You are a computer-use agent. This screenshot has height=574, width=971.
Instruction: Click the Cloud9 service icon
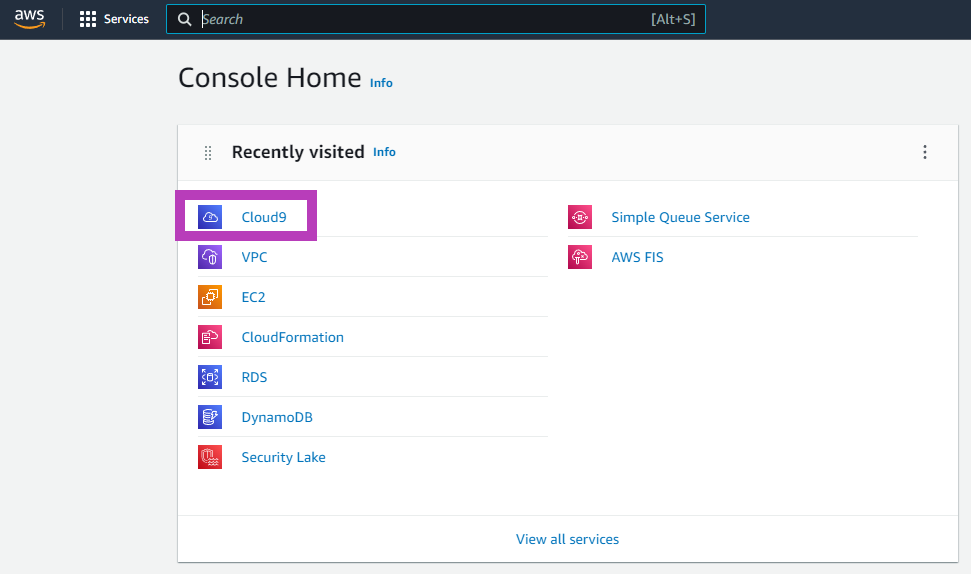tap(210, 217)
